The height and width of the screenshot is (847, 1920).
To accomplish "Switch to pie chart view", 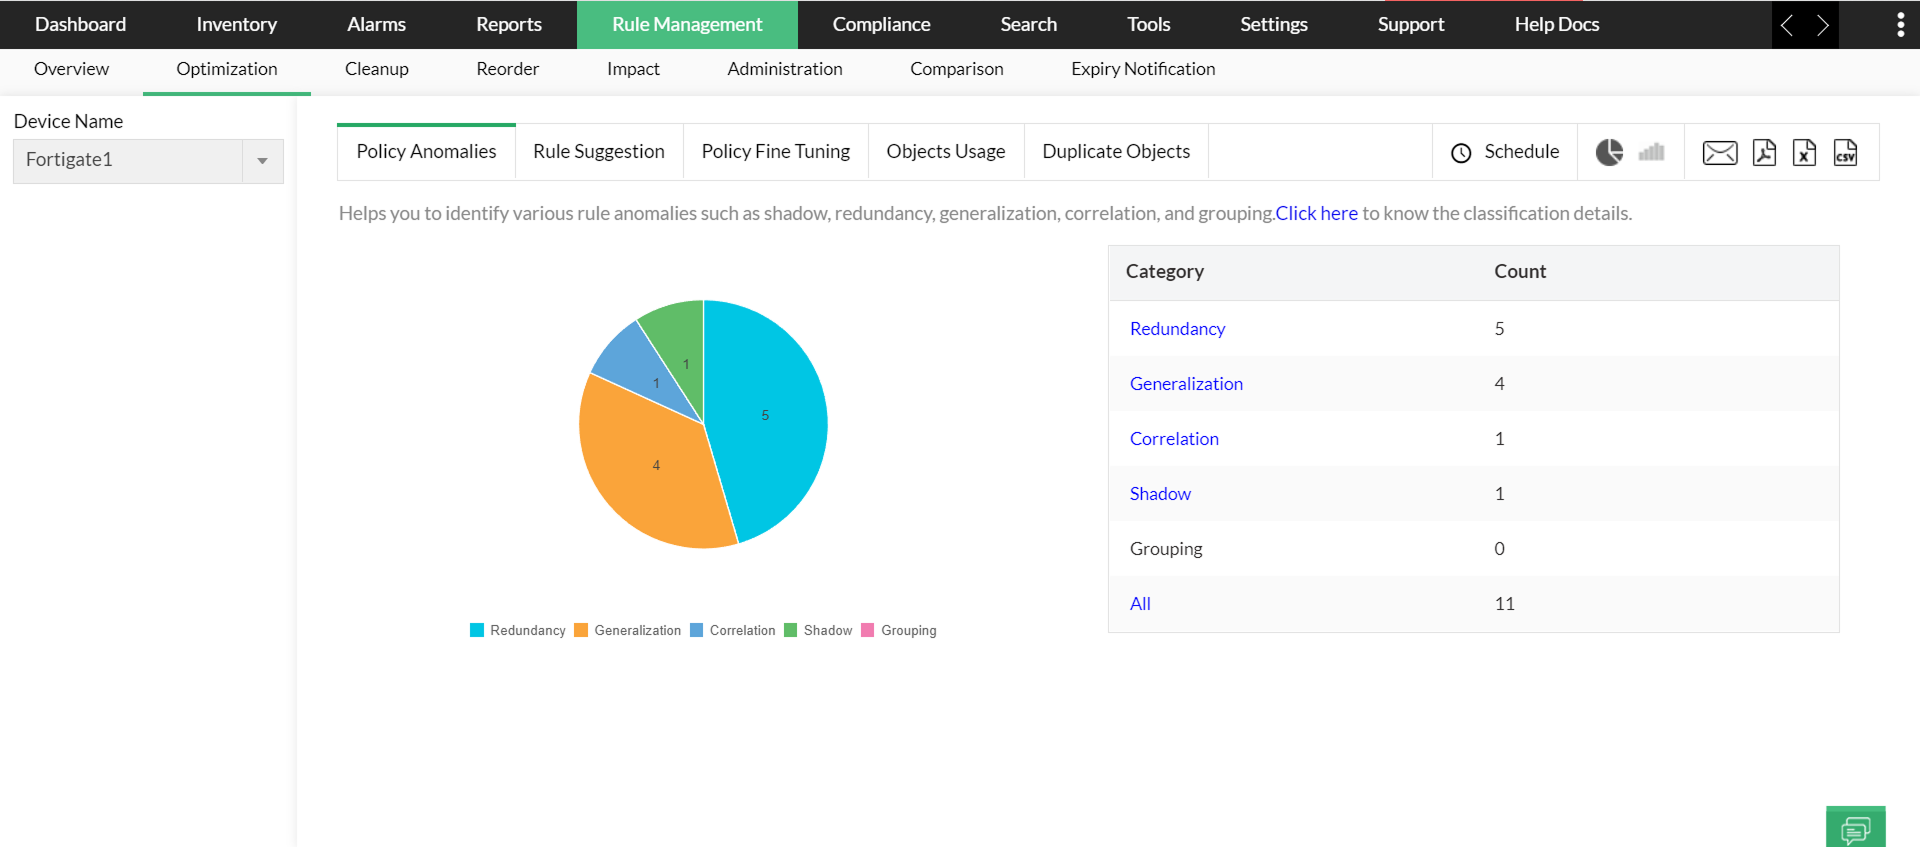I will point(1609,152).
